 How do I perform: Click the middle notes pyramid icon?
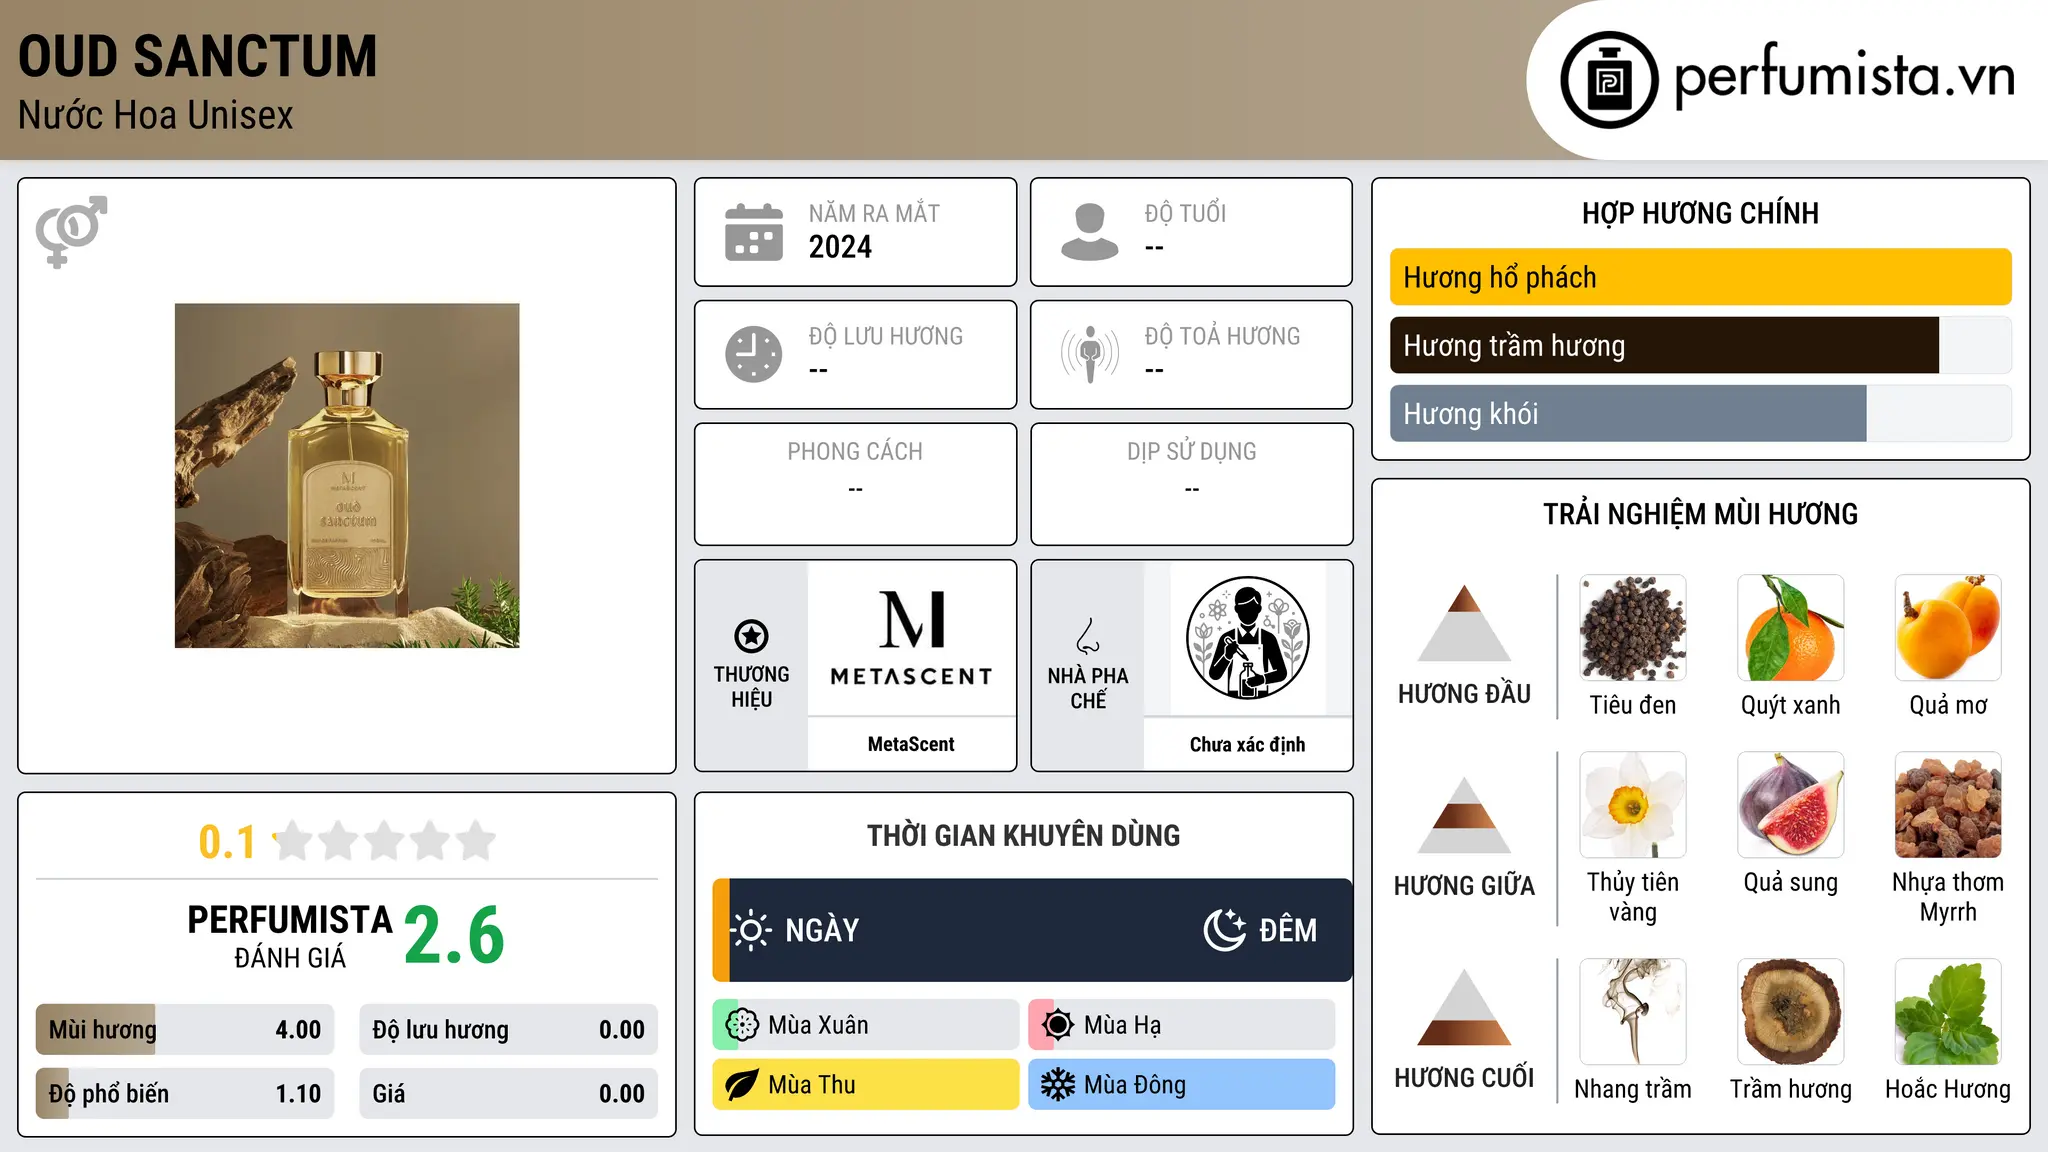point(1464,814)
